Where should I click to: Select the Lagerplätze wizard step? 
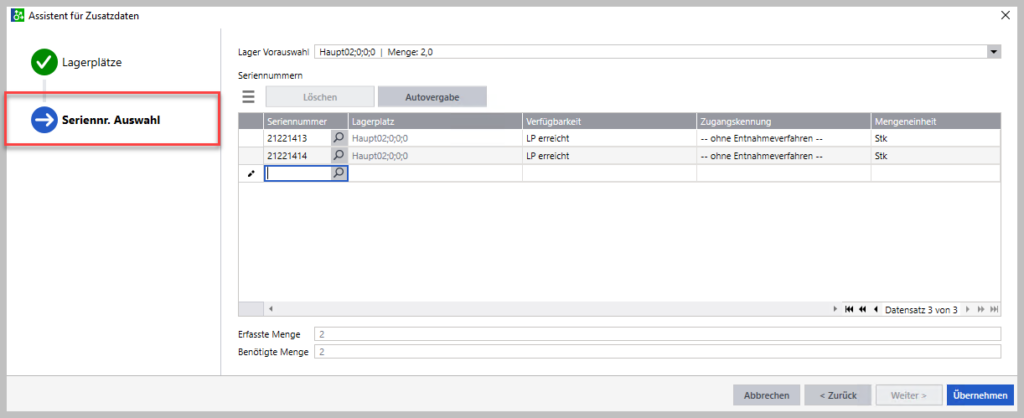click(x=90, y=63)
